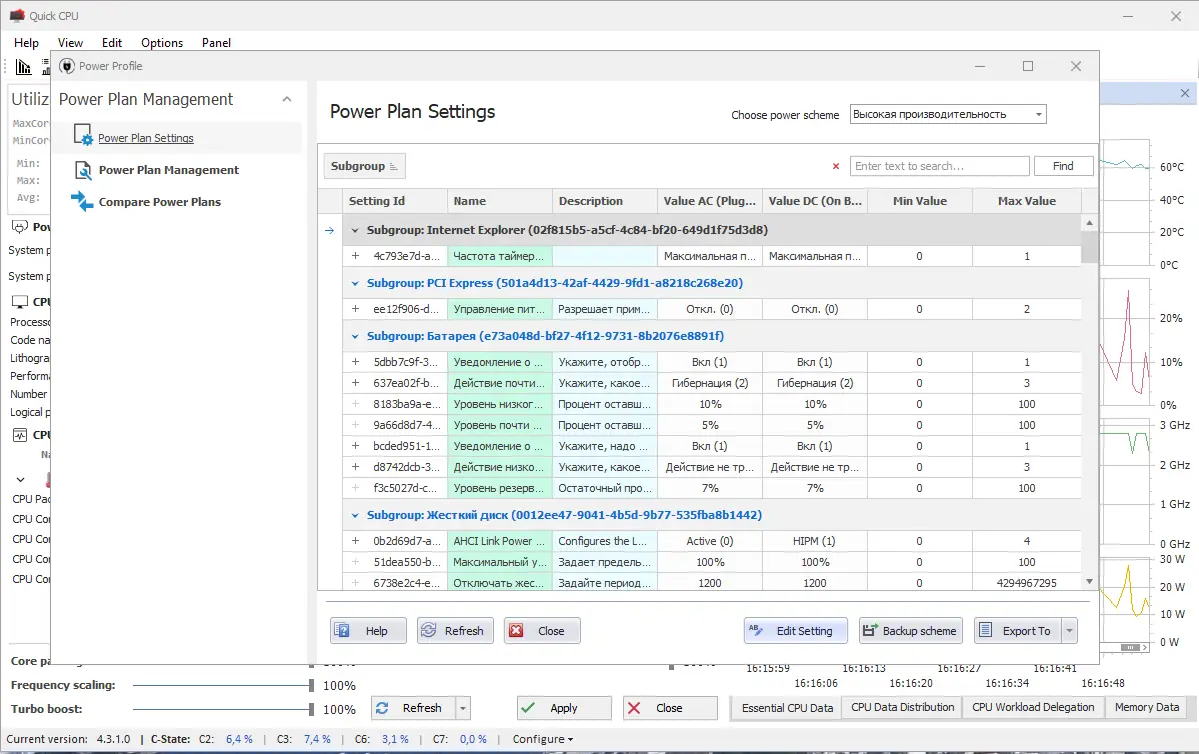Expand row 4c793e7d-a with plus sign
The width and height of the screenshot is (1199, 754).
click(x=356, y=256)
